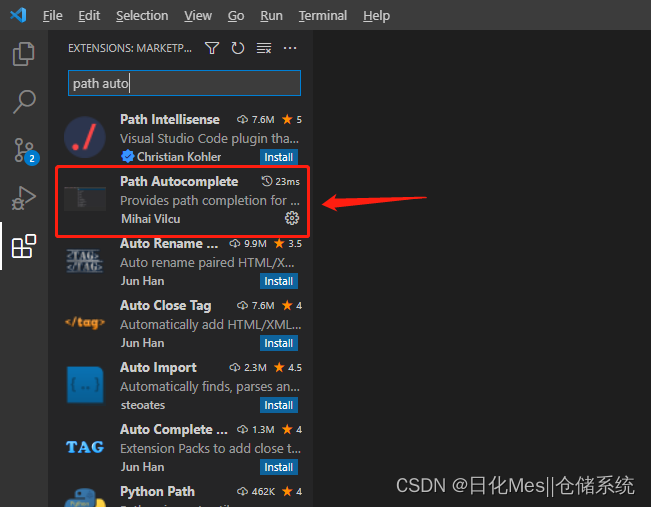Click the Auto Complete Tag extension icon
The width and height of the screenshot is (651, 507).
(x=85, y=447)
